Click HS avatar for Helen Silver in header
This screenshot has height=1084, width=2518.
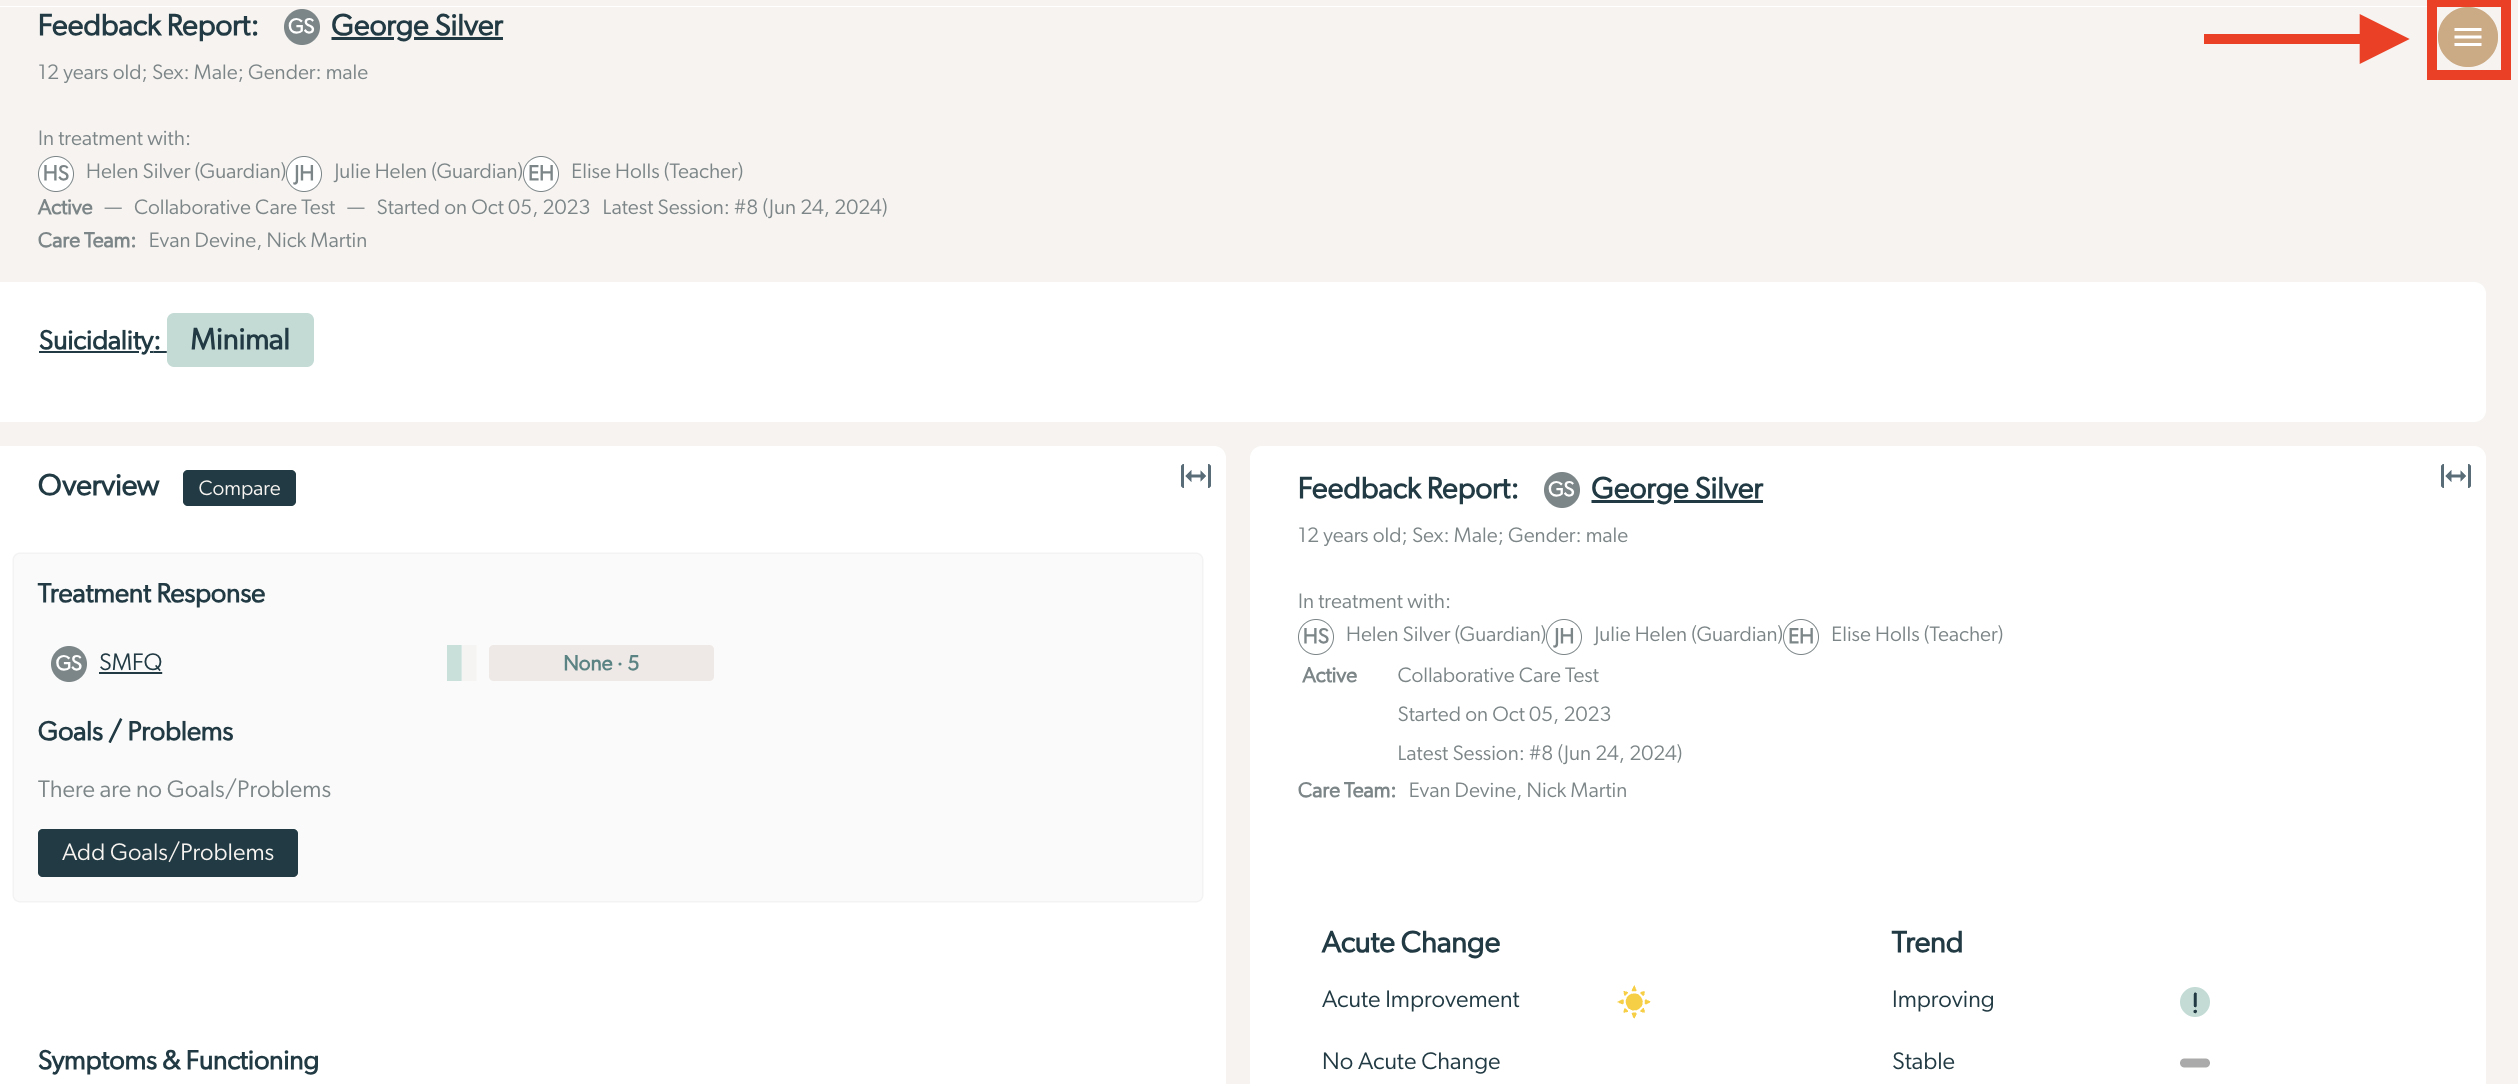click(56, 173)
